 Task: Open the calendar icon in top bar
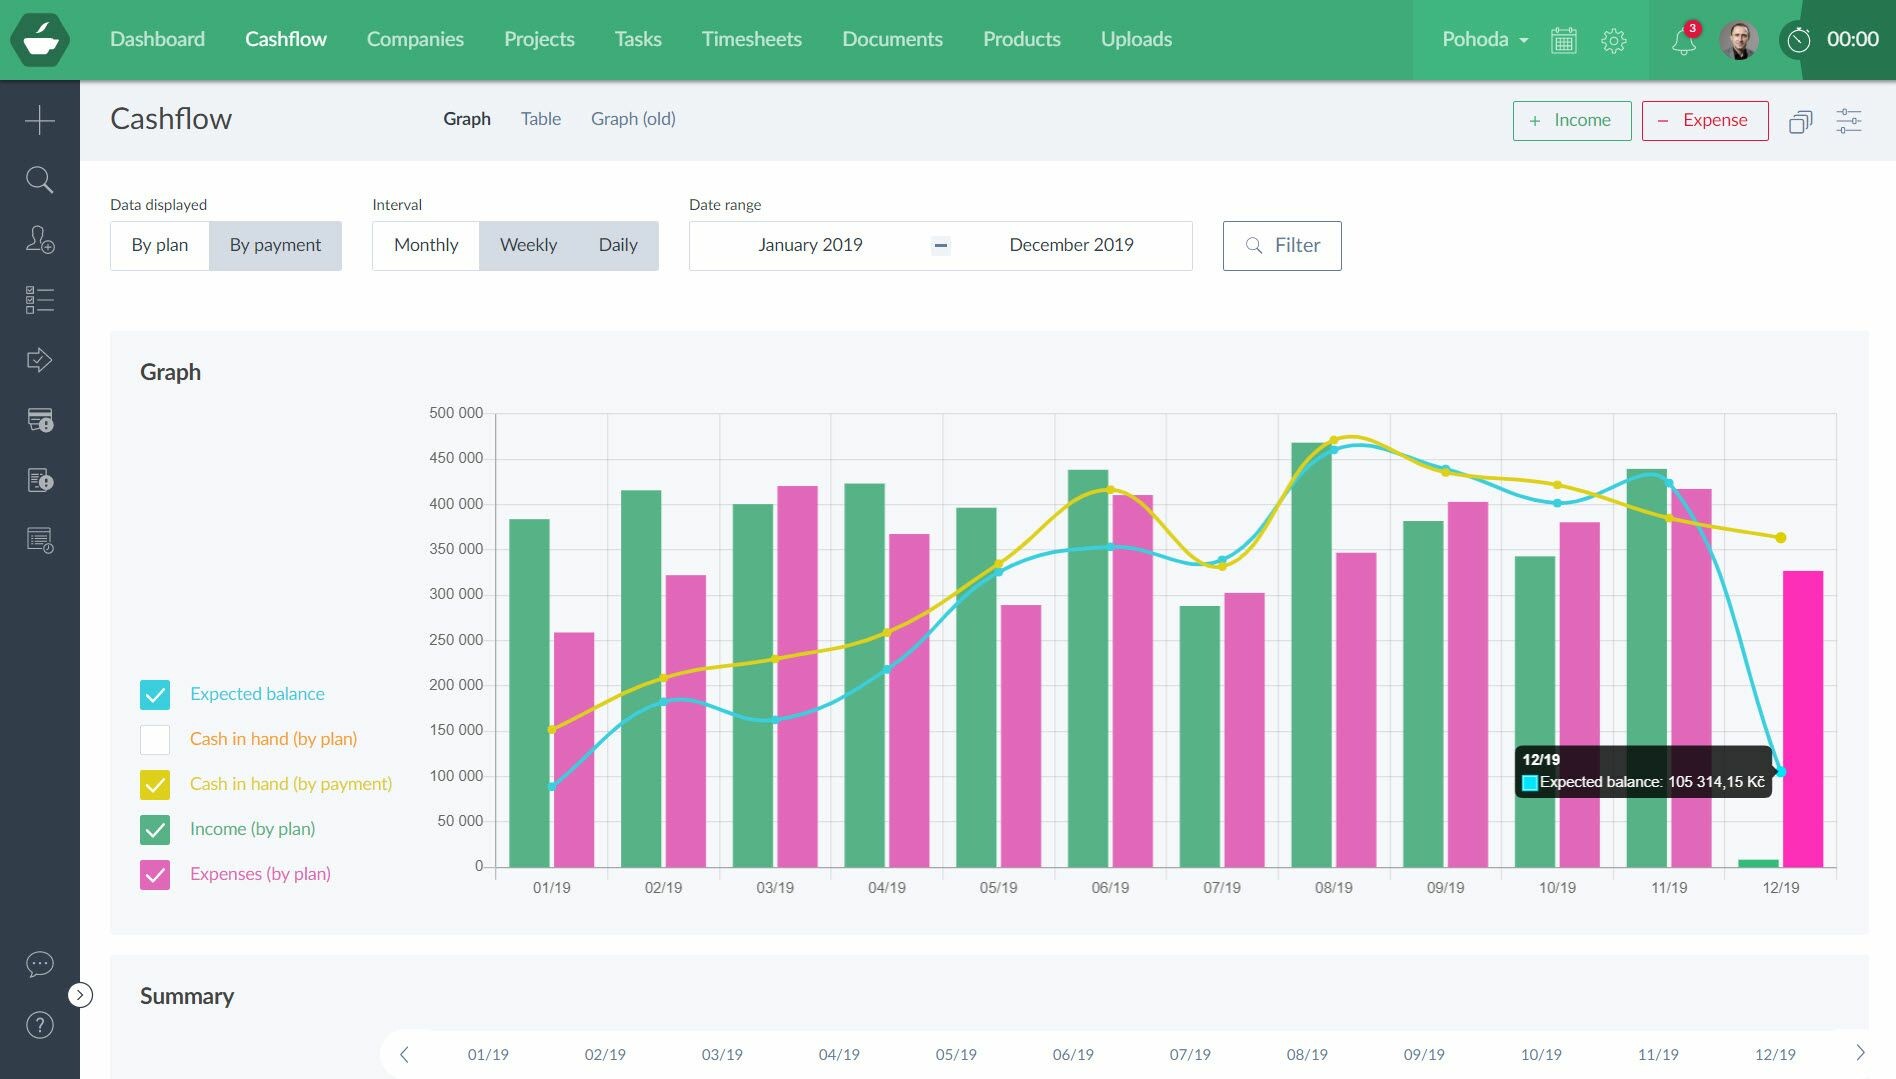tap(1563, 40)
